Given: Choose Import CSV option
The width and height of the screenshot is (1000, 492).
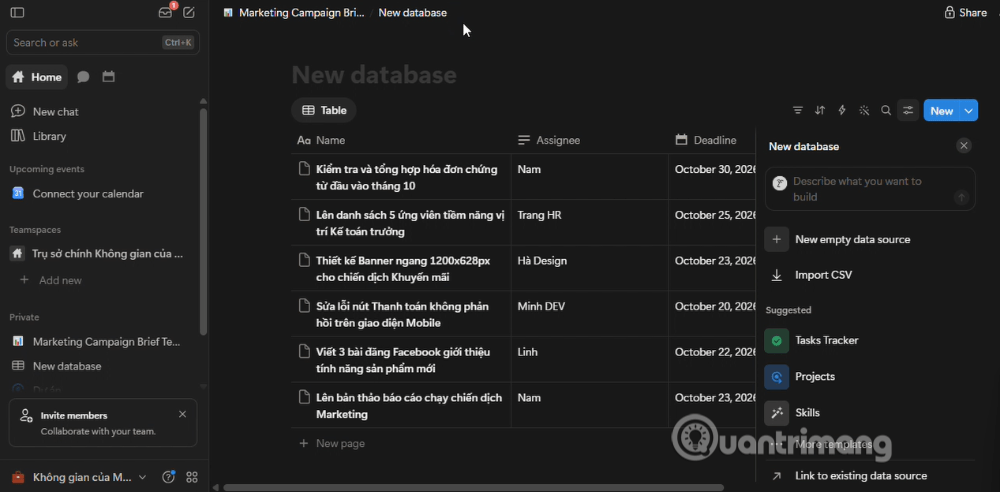Looking at the screenshot, I should (870, 275).
